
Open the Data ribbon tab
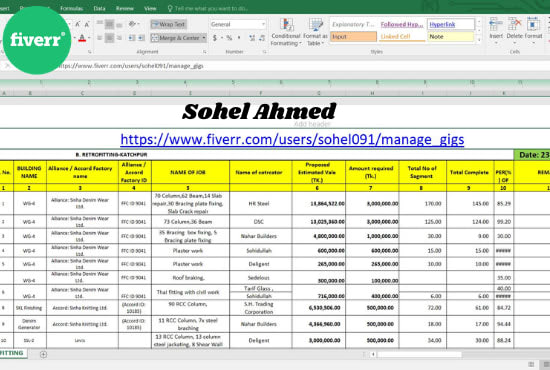99,8
